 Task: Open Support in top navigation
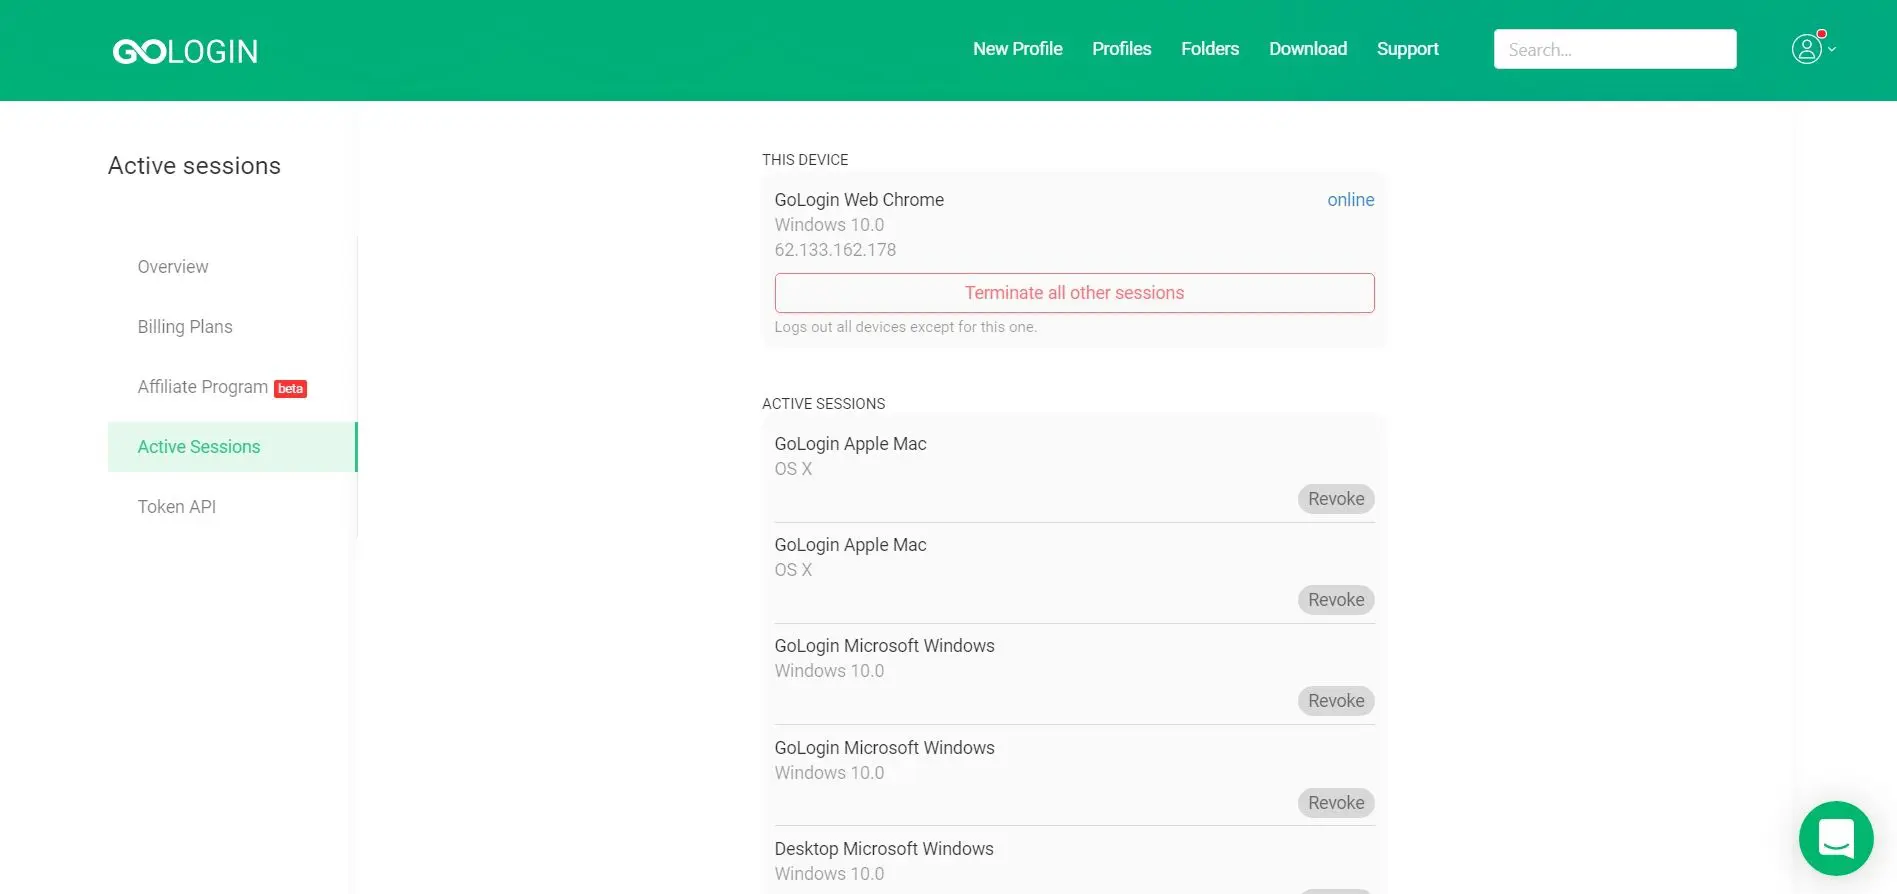pos(1407,49)
